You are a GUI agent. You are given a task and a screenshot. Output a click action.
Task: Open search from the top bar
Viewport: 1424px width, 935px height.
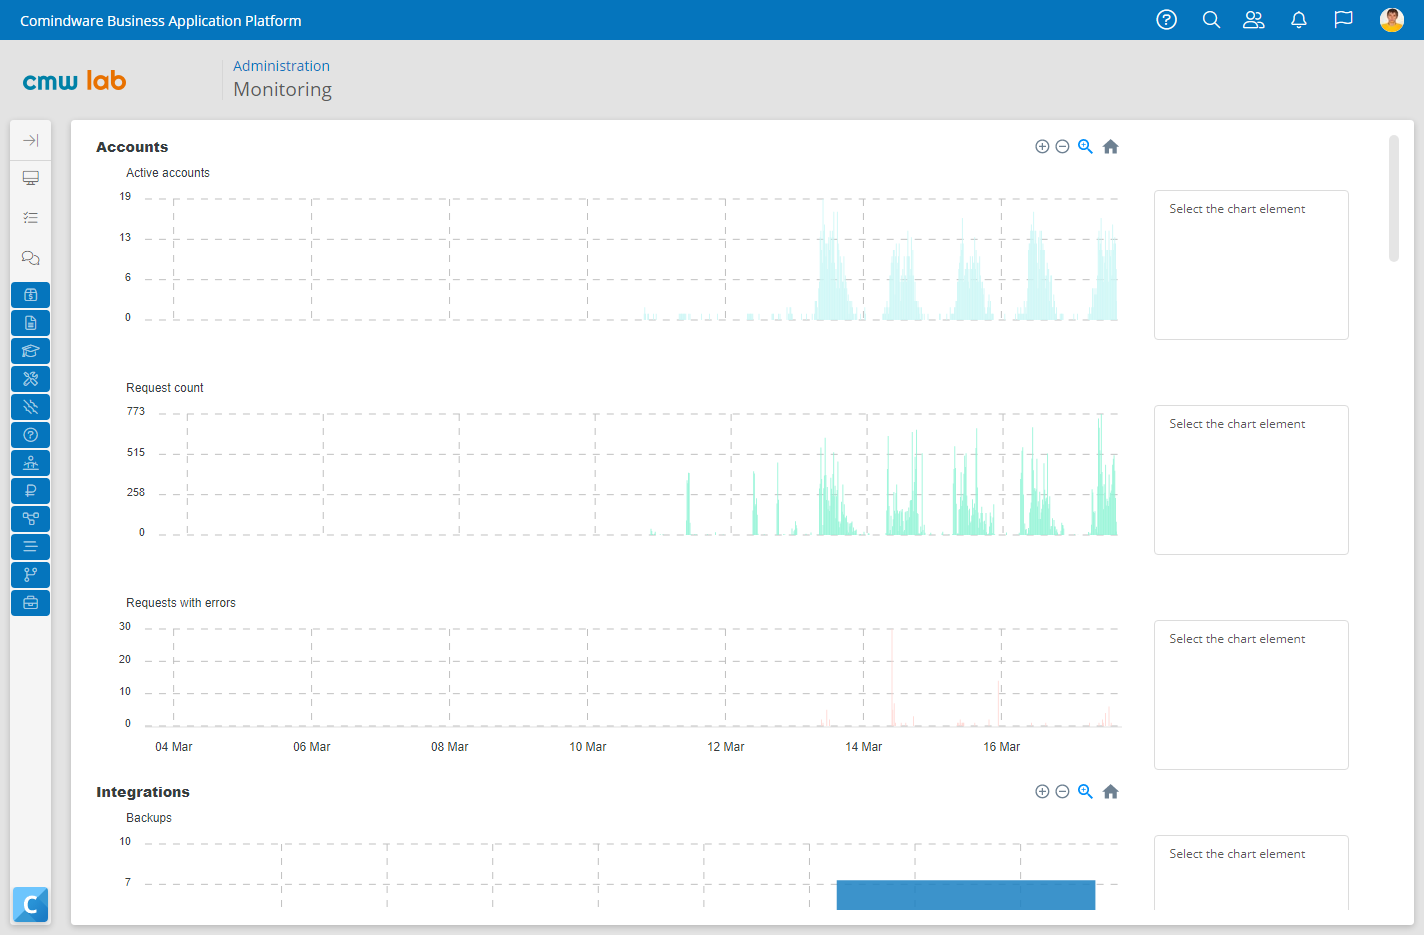(x=1211, y=20)
